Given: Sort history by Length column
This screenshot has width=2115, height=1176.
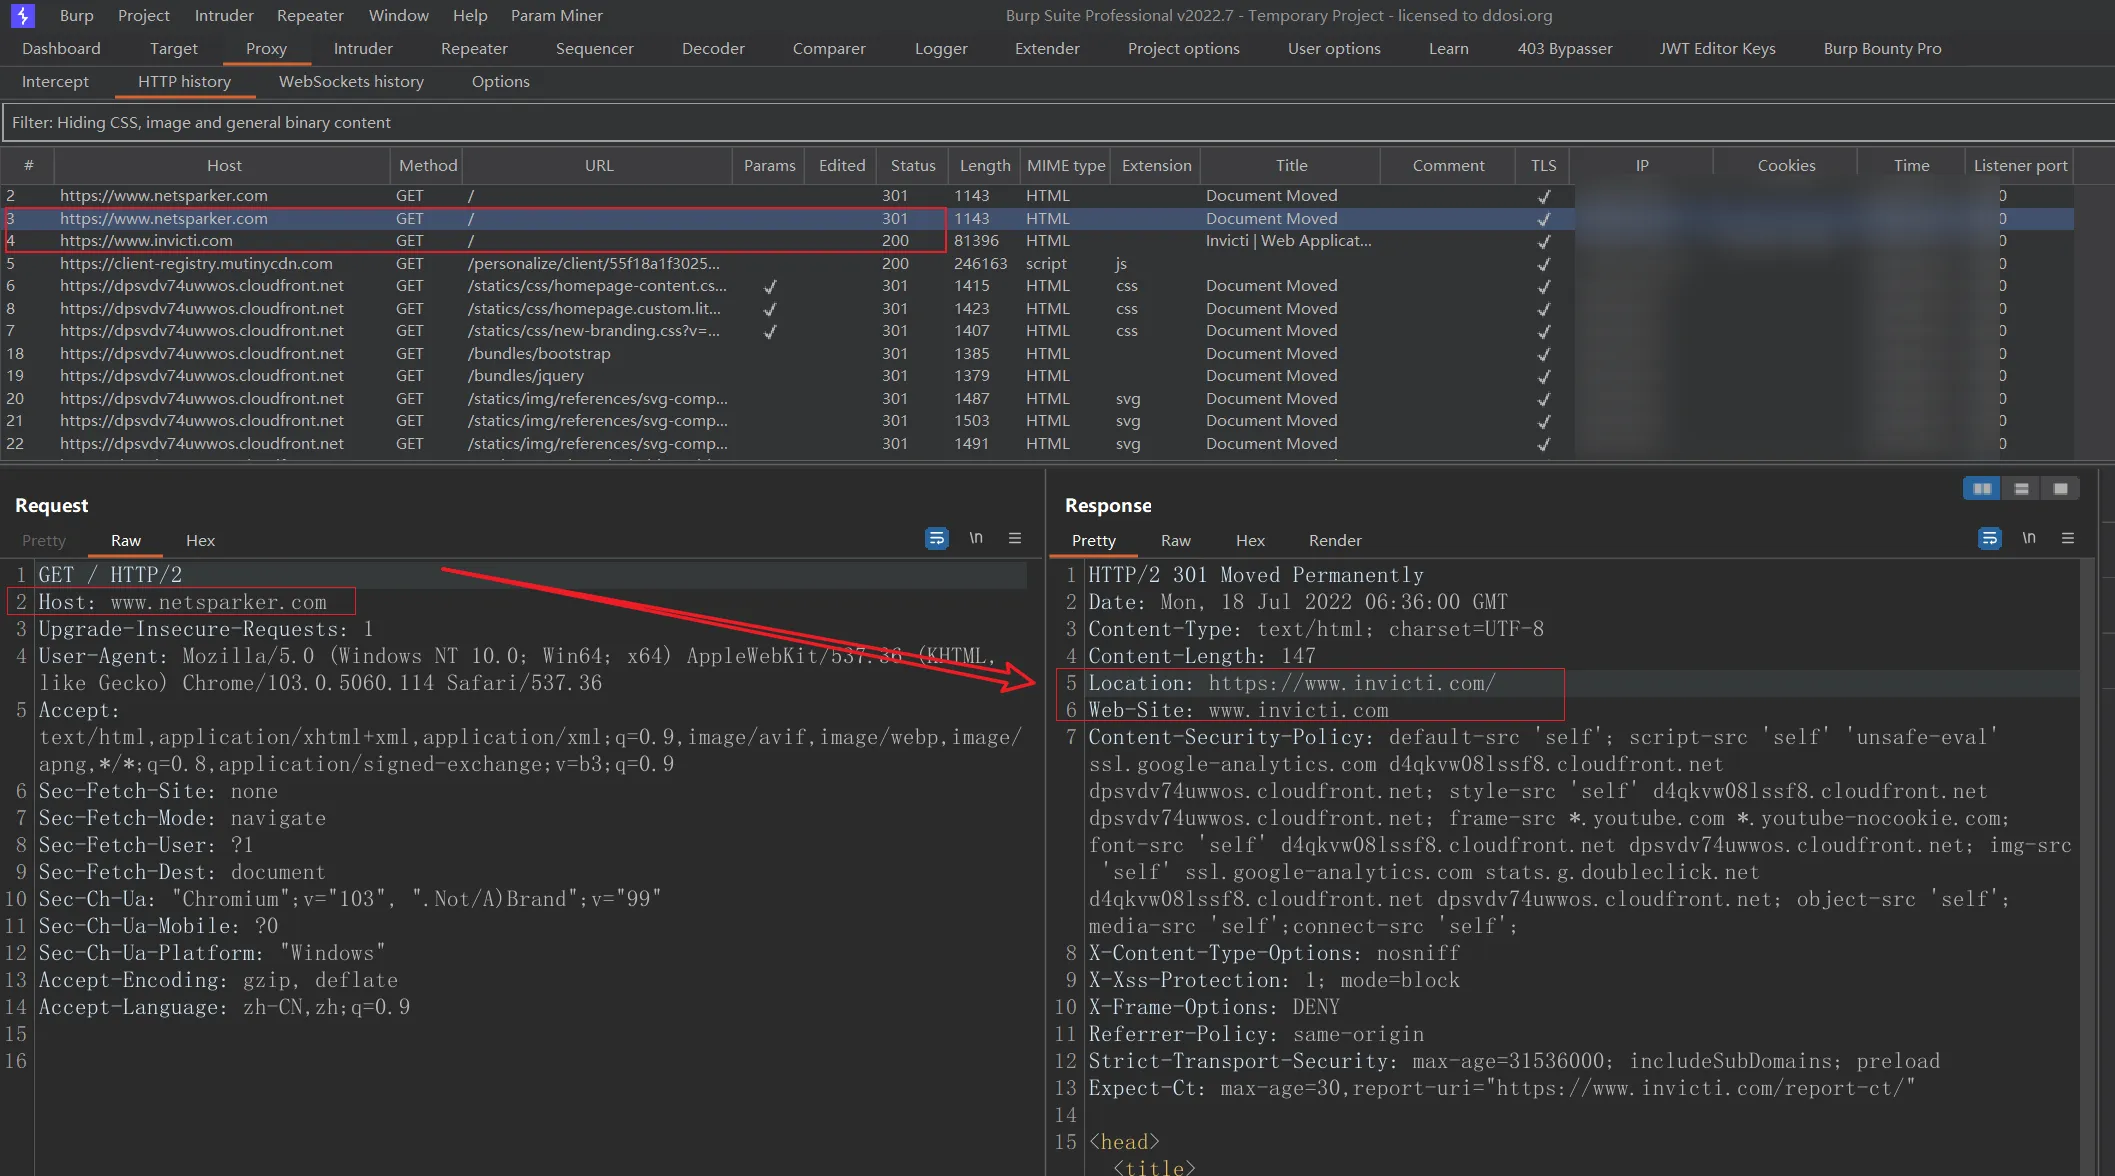Looking at the screenshot, I should click(984, 165).
